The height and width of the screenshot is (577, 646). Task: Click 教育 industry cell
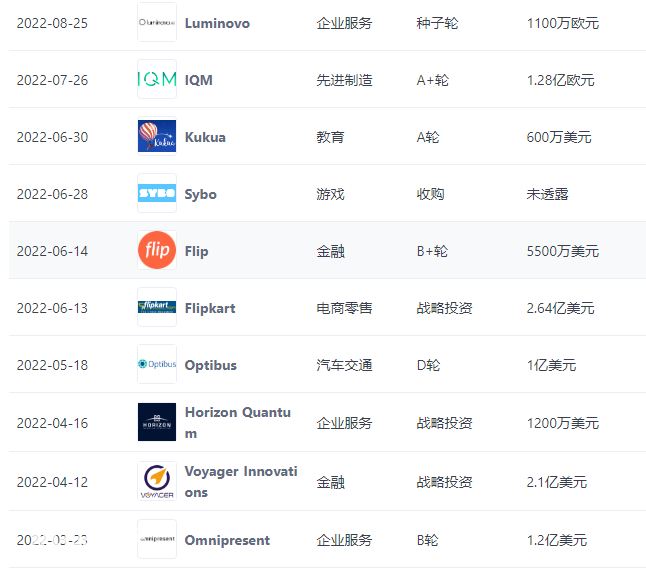point(330,137)
